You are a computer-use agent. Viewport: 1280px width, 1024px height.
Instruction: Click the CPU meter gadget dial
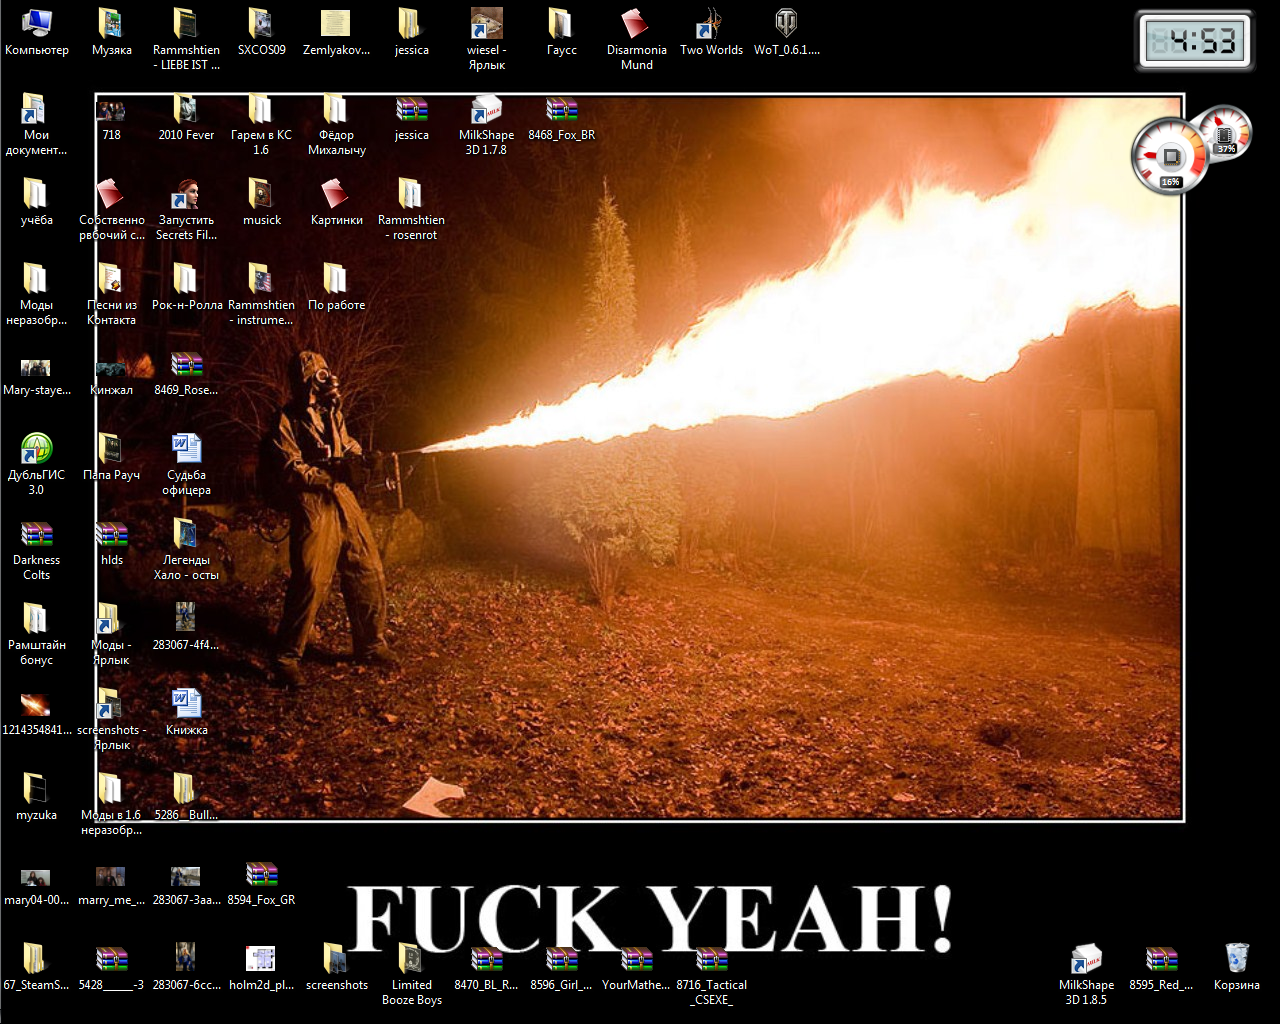coord(1168,157)
